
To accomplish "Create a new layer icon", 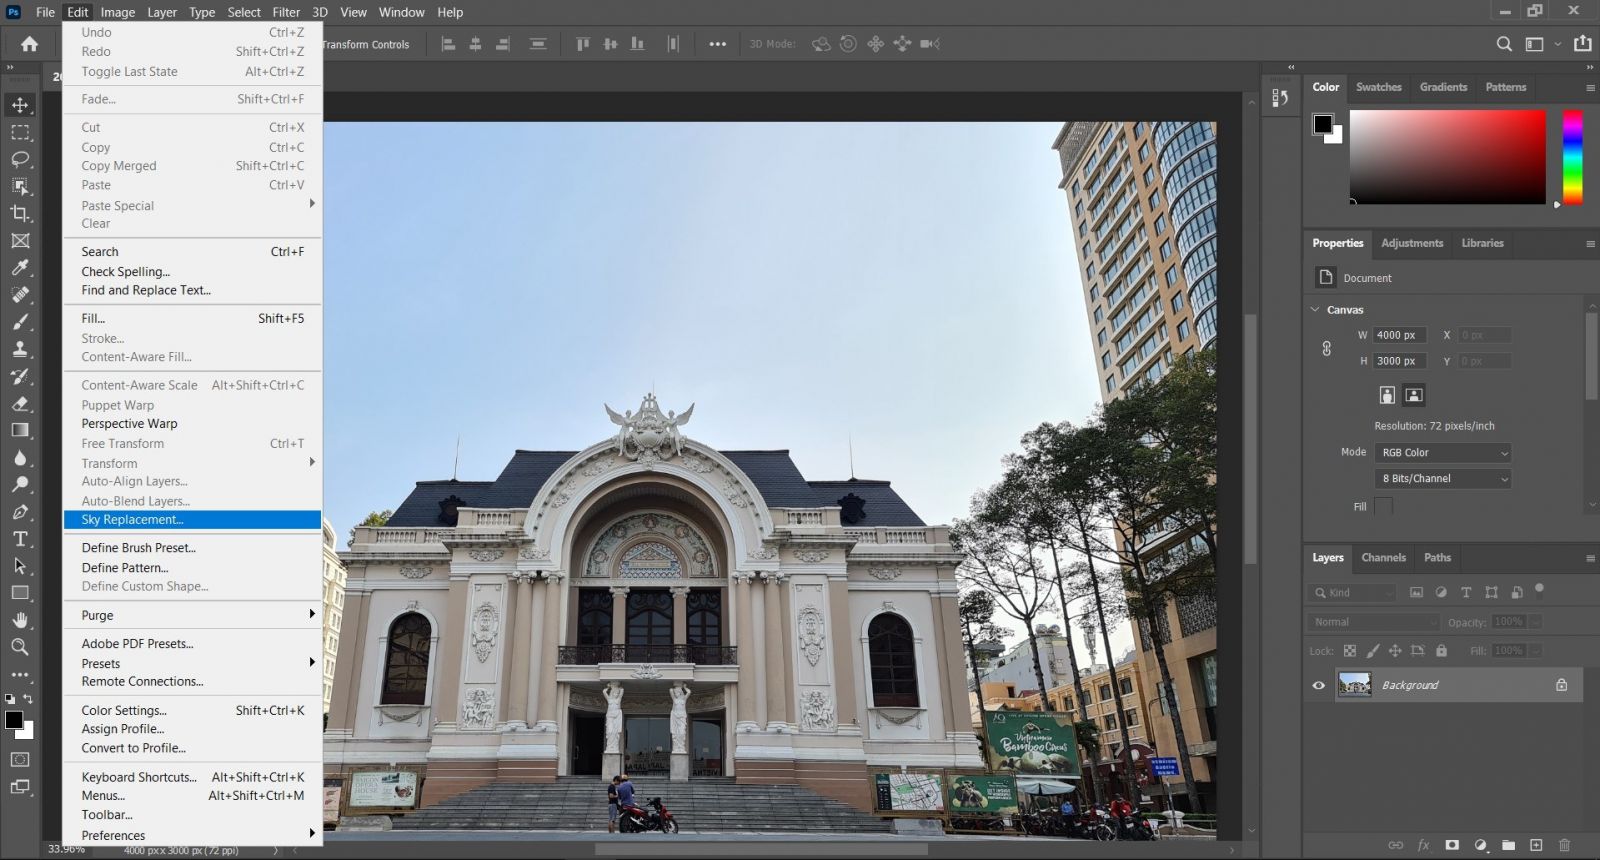I will point(1536,845).
